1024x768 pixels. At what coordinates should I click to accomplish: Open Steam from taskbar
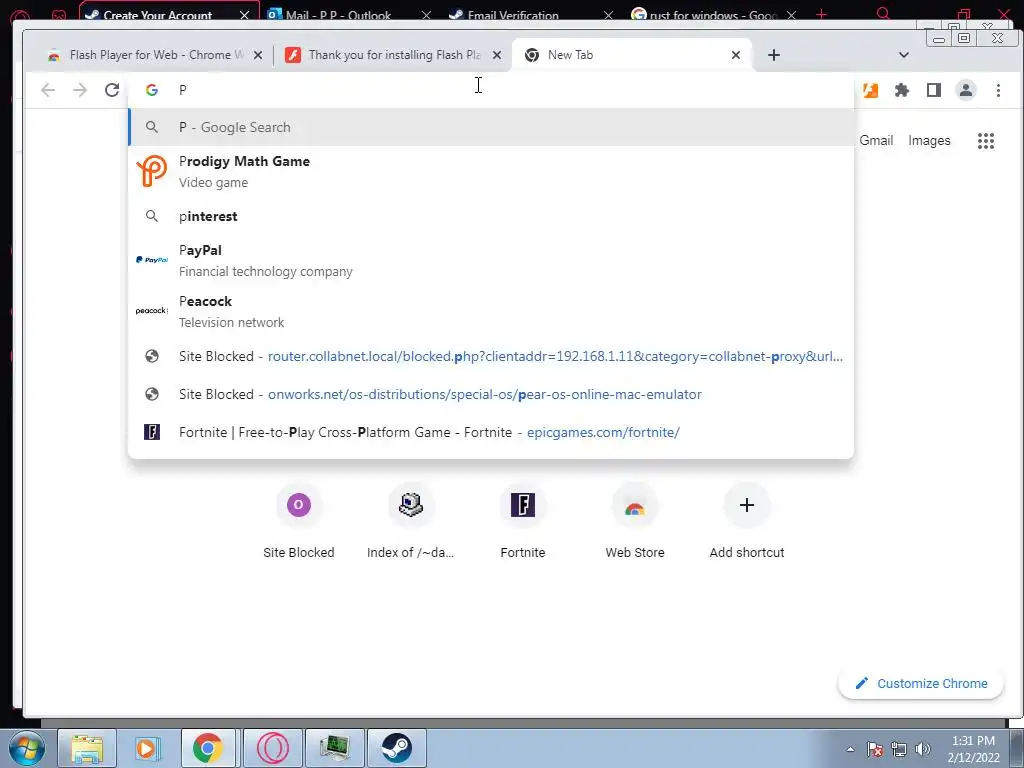(x=396, y=748)
